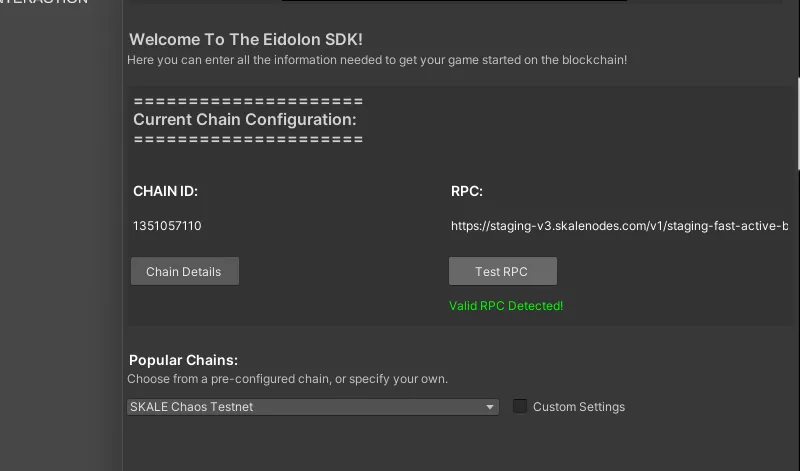The image size is (800, 471).
Task: Click the vertical scrollbar on the right
Action: (797, 120)
